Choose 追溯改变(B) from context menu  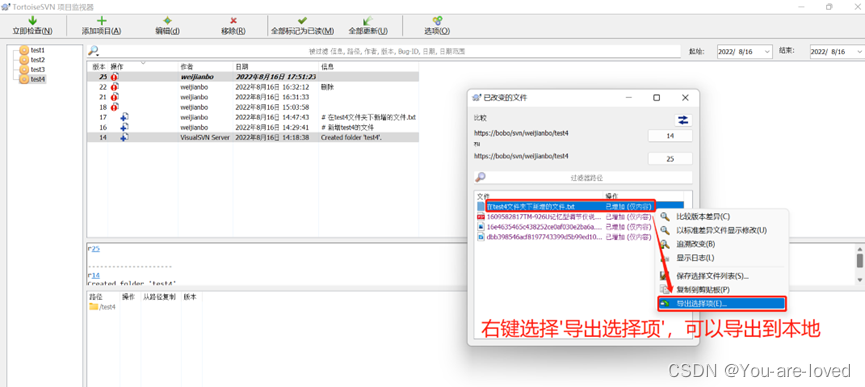click(723, 244)
